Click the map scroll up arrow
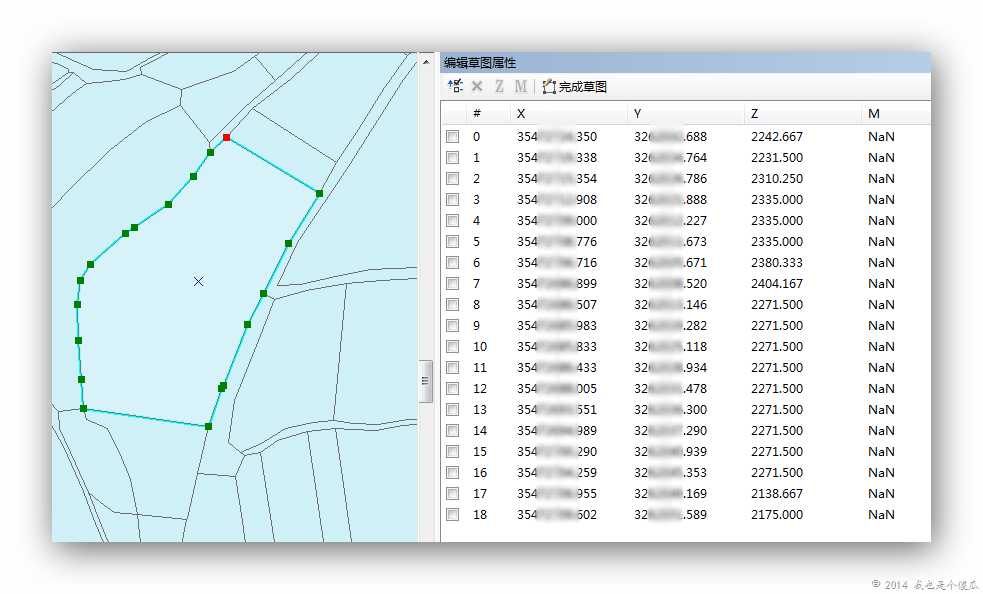 coord(426,62)
